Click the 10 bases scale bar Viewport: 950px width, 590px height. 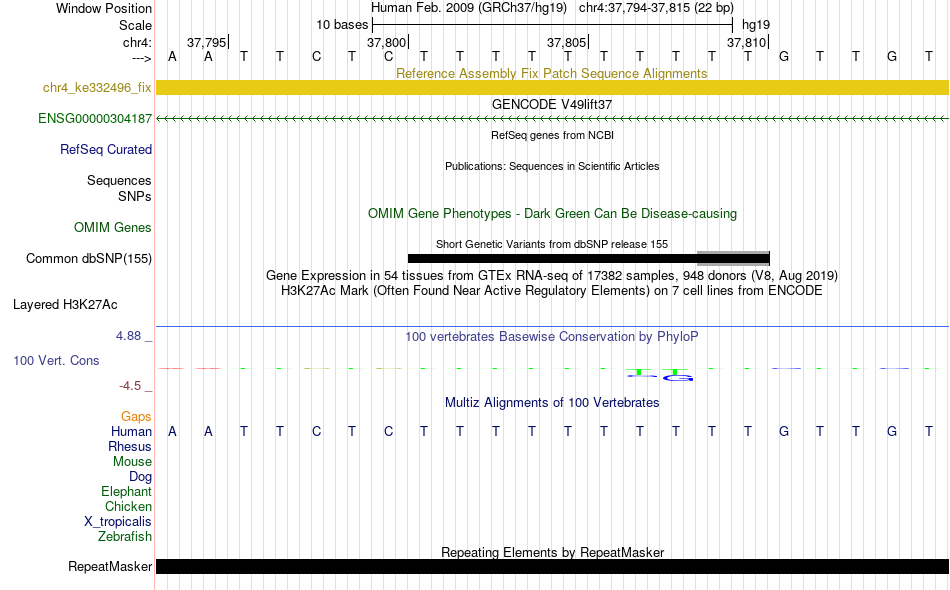(x=553, y=25)
